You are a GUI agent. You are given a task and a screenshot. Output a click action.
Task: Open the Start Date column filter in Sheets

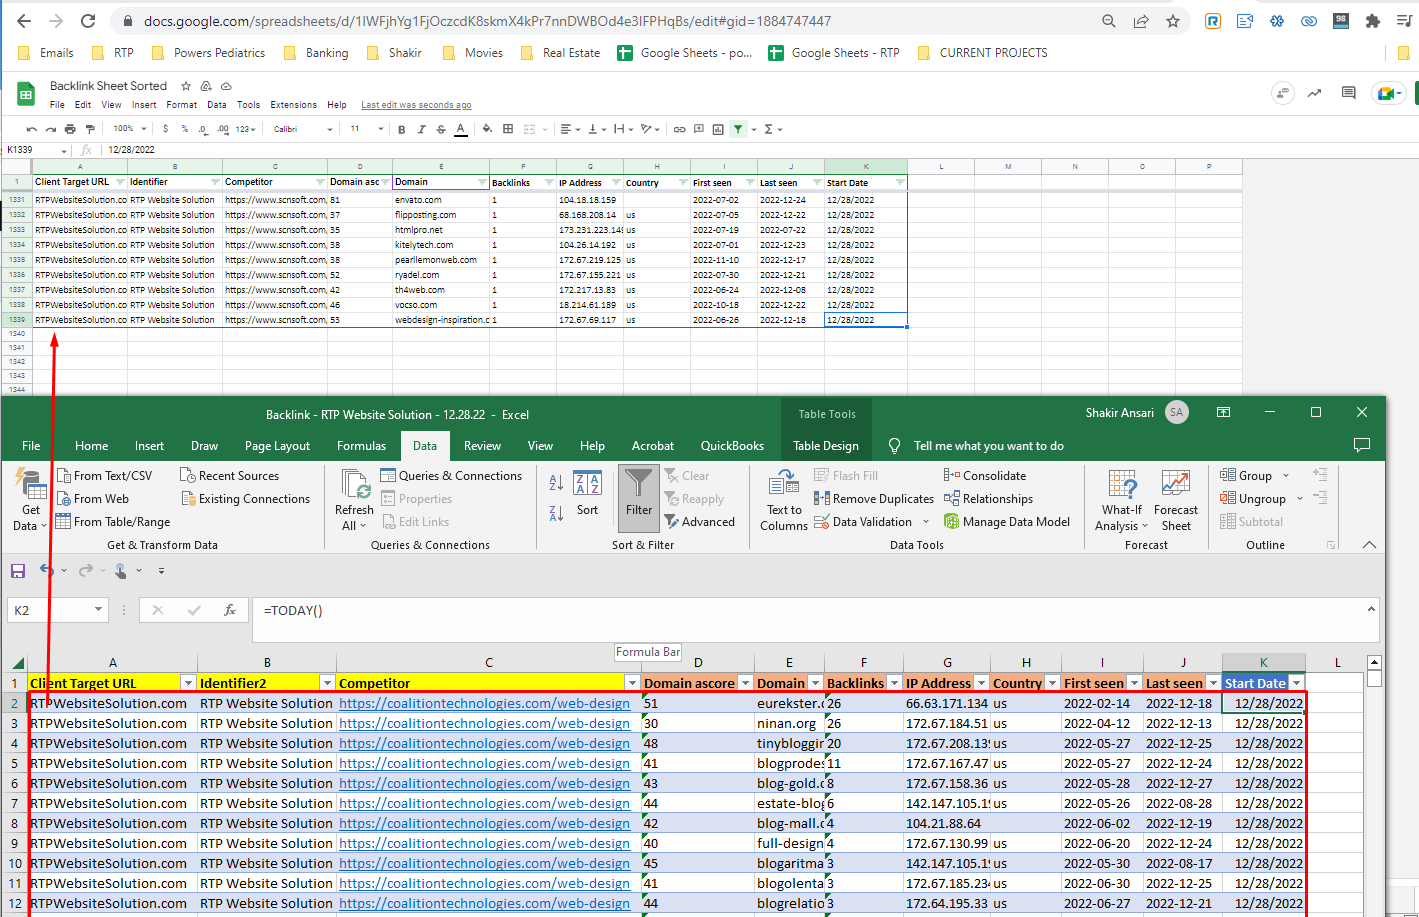point(900,182)
